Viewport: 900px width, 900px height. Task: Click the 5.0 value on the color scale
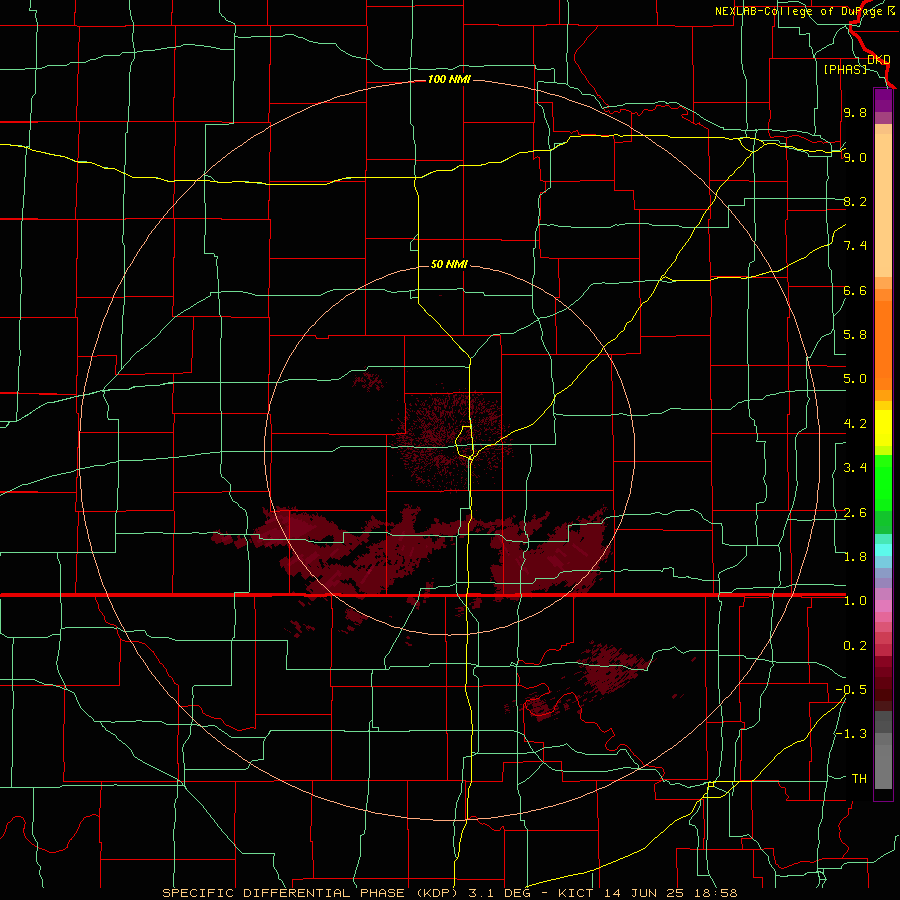pos(855,379)
